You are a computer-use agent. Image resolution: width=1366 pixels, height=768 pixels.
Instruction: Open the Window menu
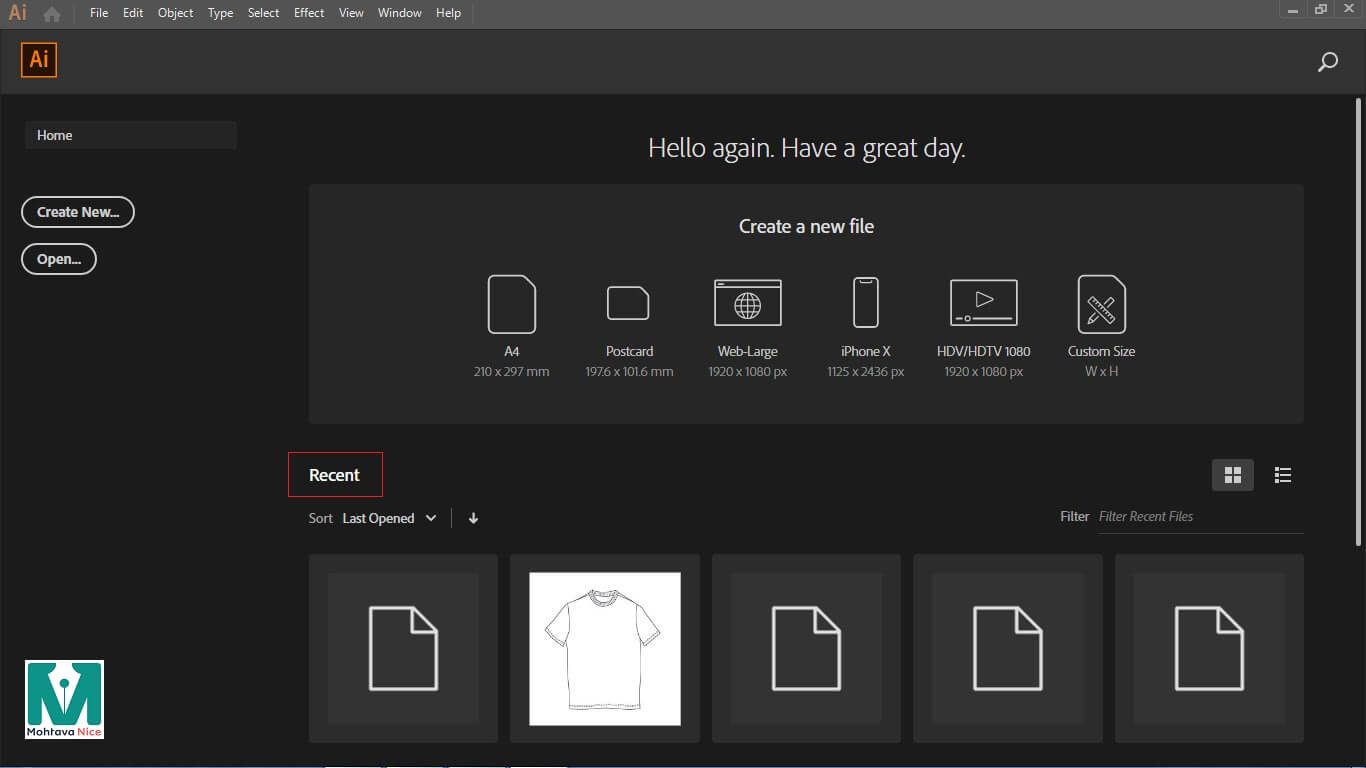[x=399, y=13]
